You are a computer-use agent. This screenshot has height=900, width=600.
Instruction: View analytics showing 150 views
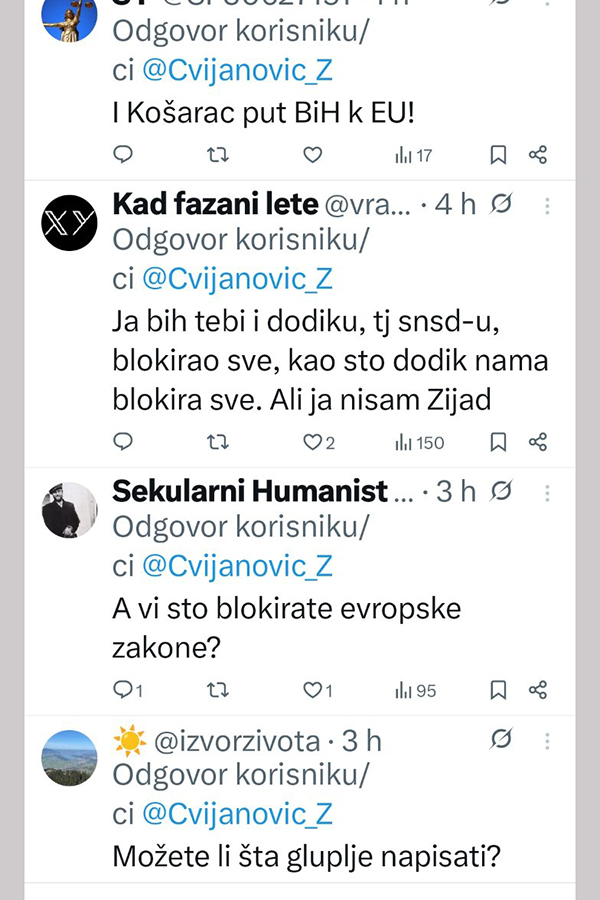tap(420, 442)
